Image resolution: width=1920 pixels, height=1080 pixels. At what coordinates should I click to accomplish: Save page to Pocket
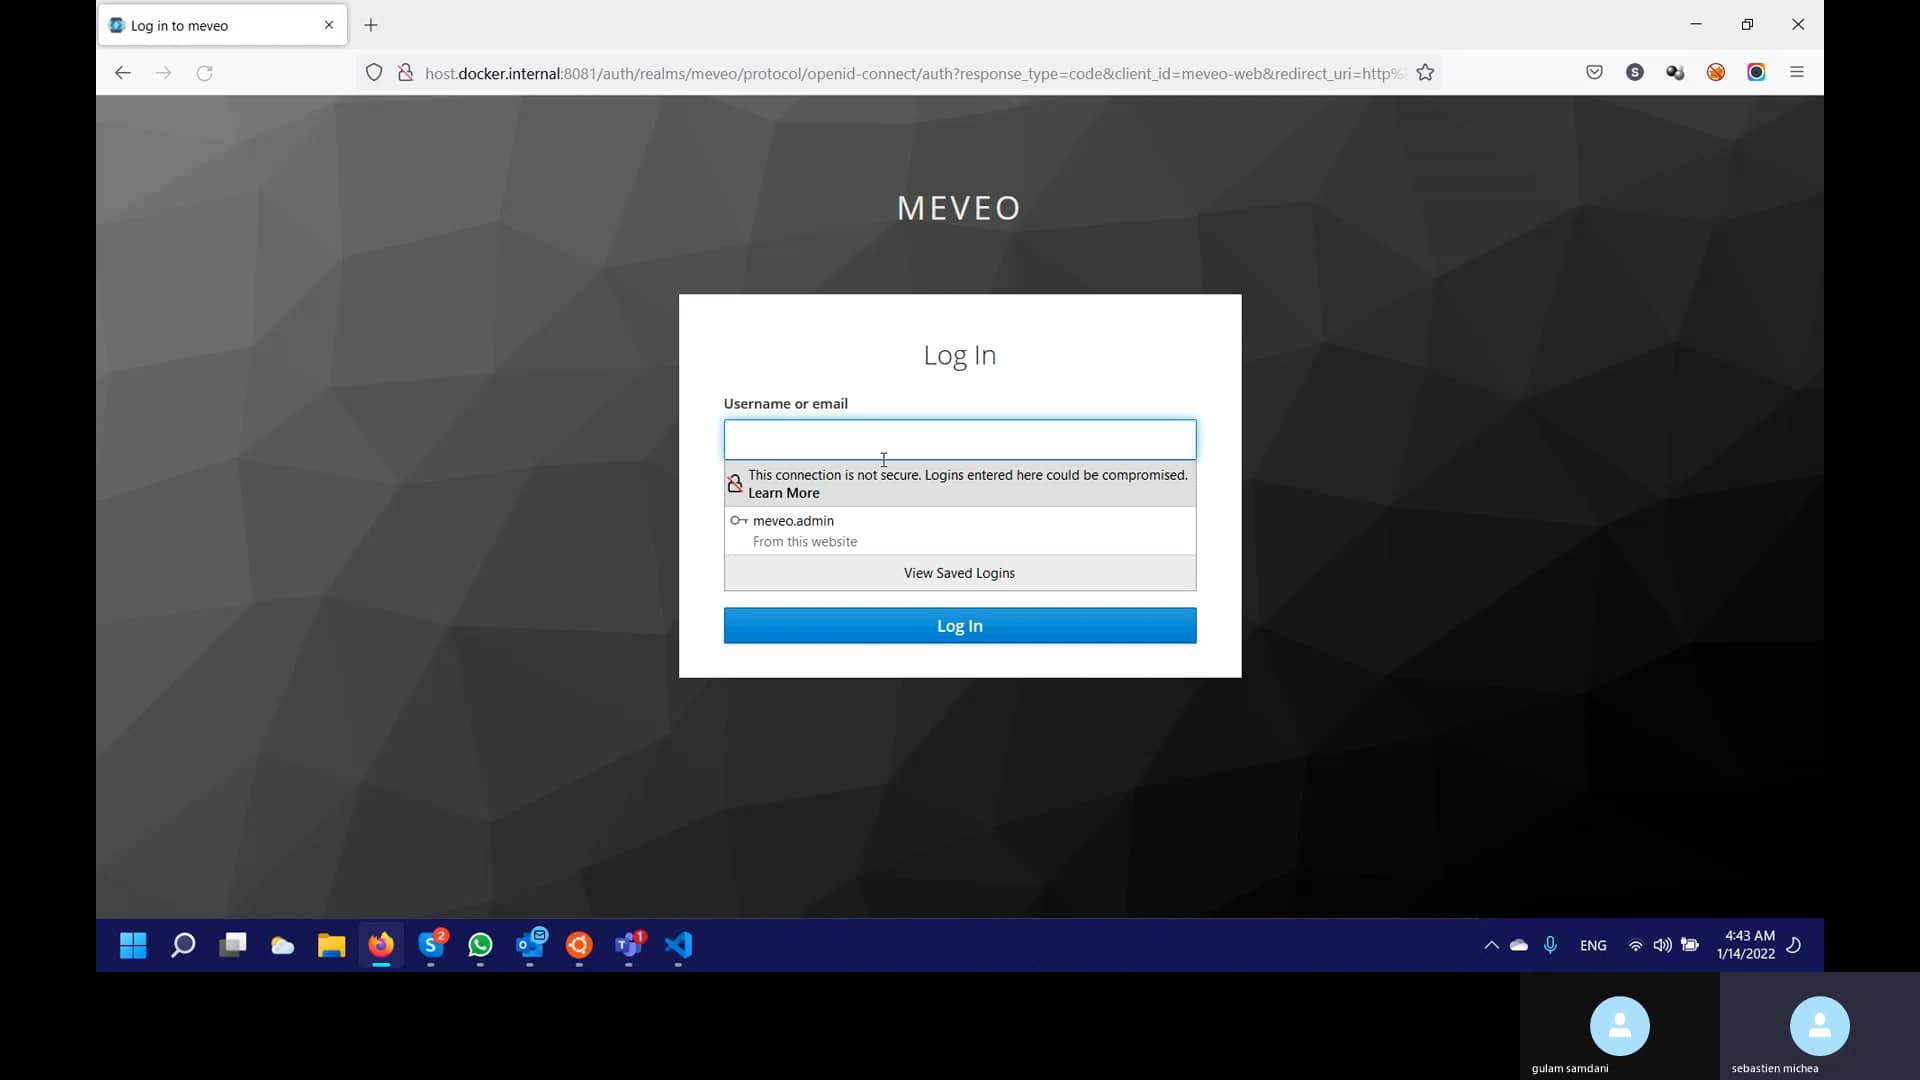(1594, 72)
